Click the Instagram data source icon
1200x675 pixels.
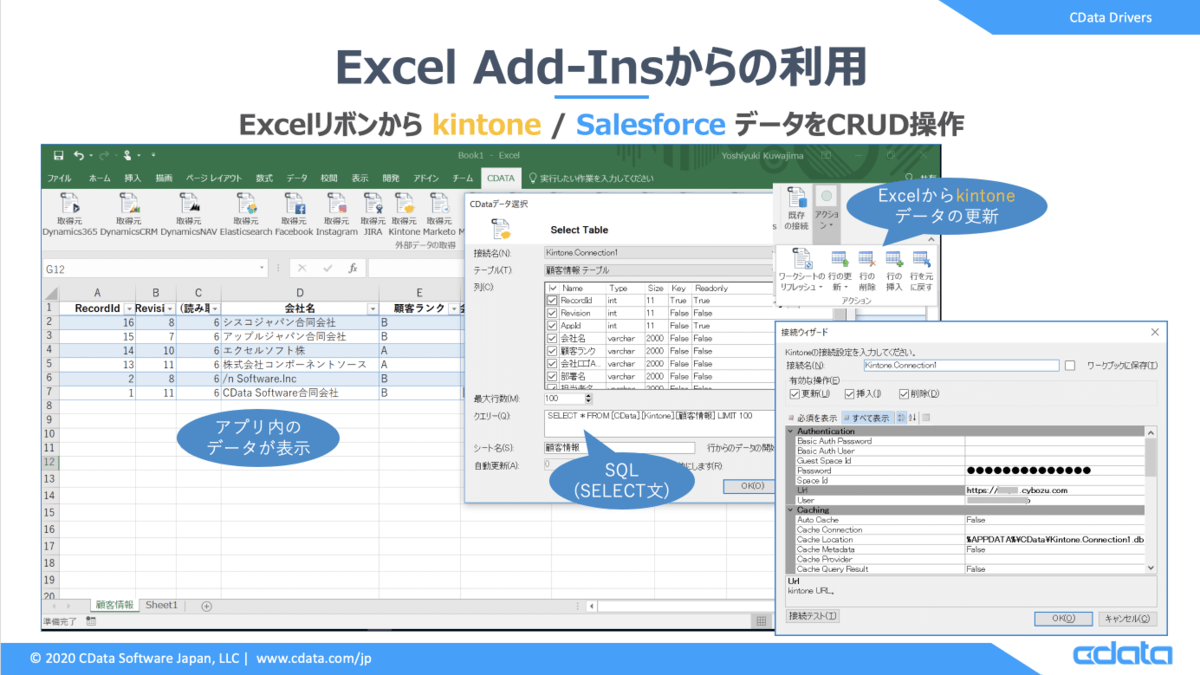336,202
